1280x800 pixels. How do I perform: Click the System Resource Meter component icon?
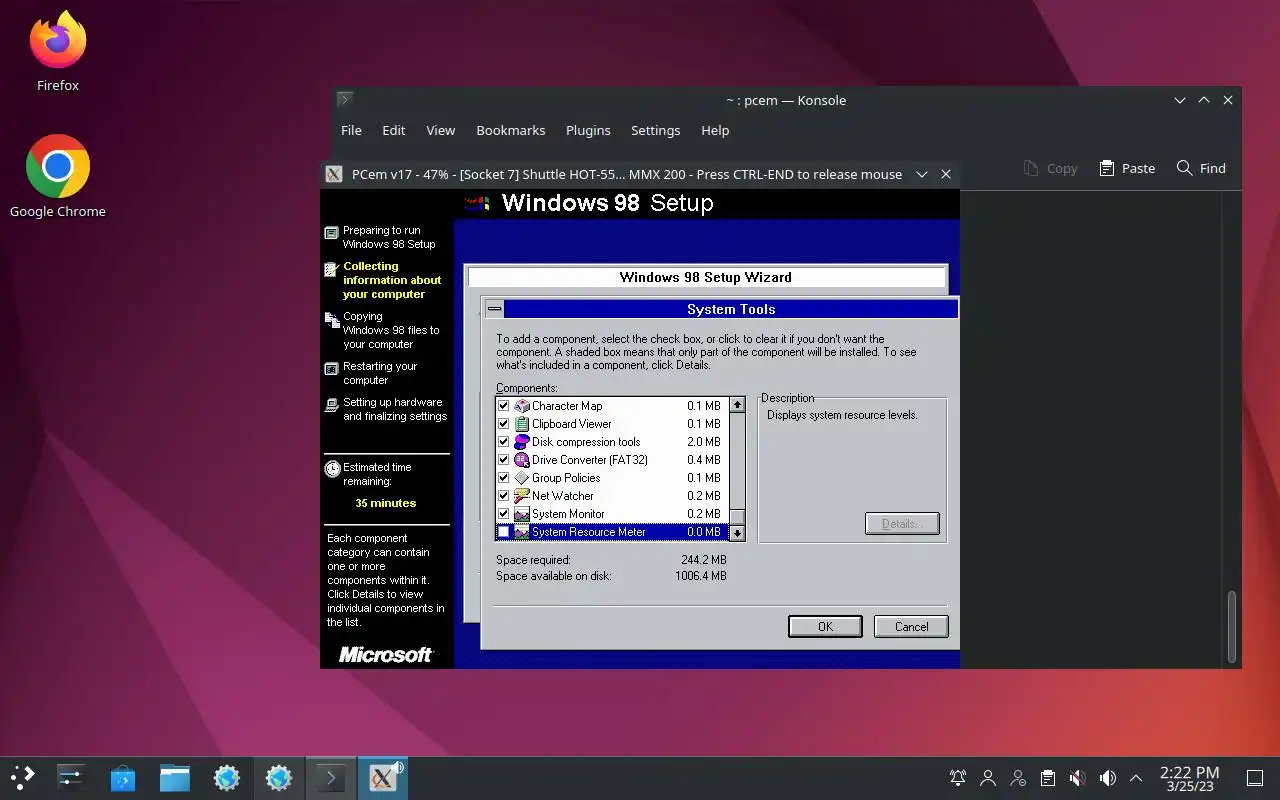coord(522,532)
